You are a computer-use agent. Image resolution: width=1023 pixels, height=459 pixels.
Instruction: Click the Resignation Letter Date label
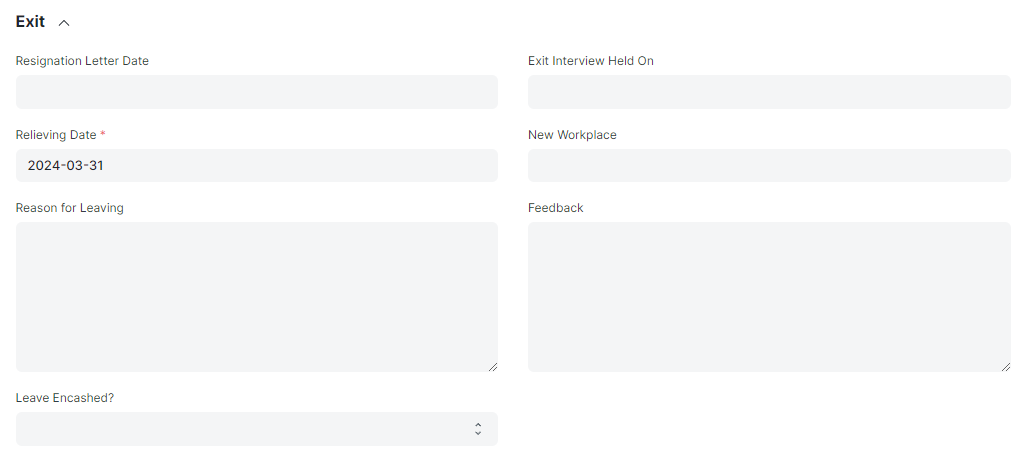point(82,61)
